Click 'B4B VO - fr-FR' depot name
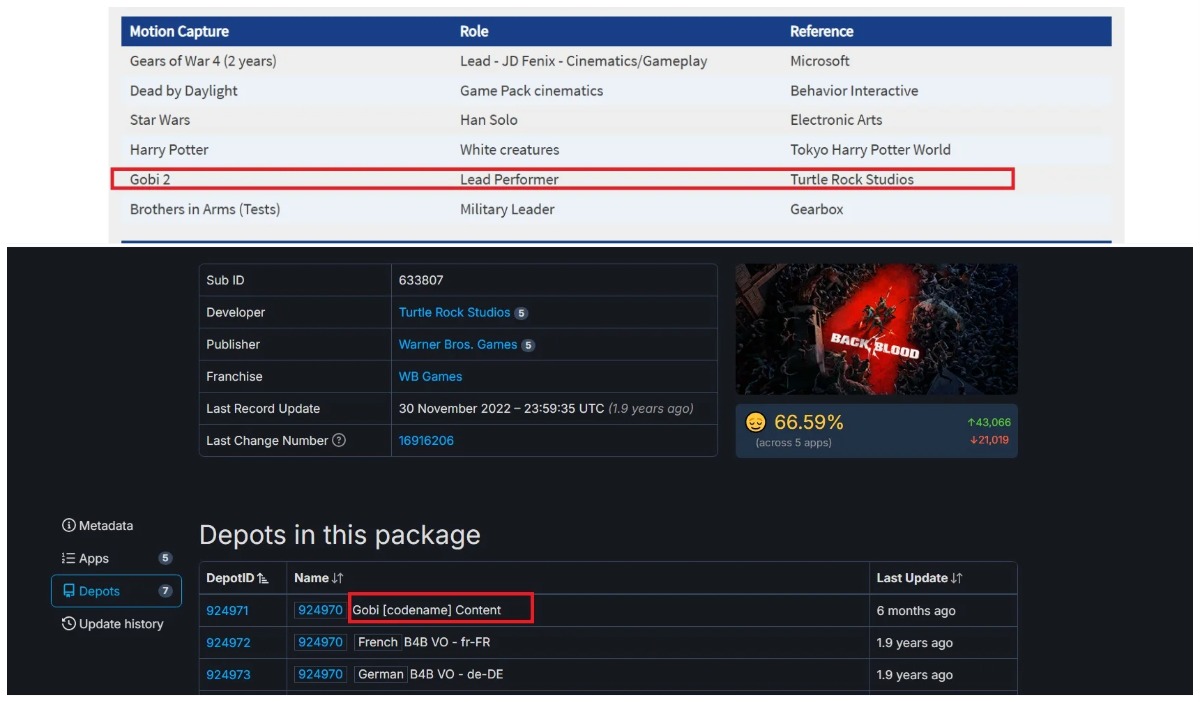 point(447,643)
